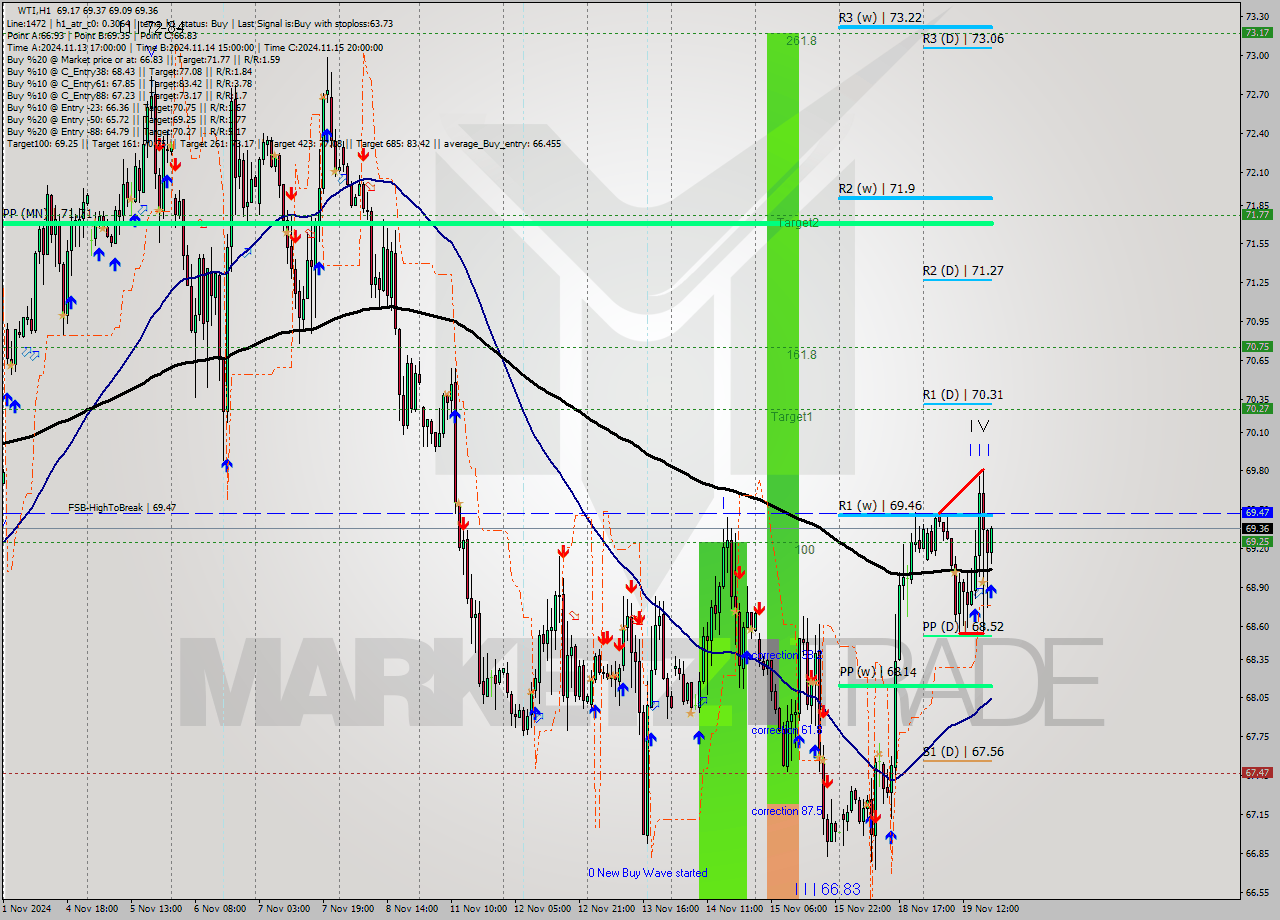This screenshot has height=920, width=1280.
Task: Click the '261.8' Fibonacci level label
Action: point(801,41)
